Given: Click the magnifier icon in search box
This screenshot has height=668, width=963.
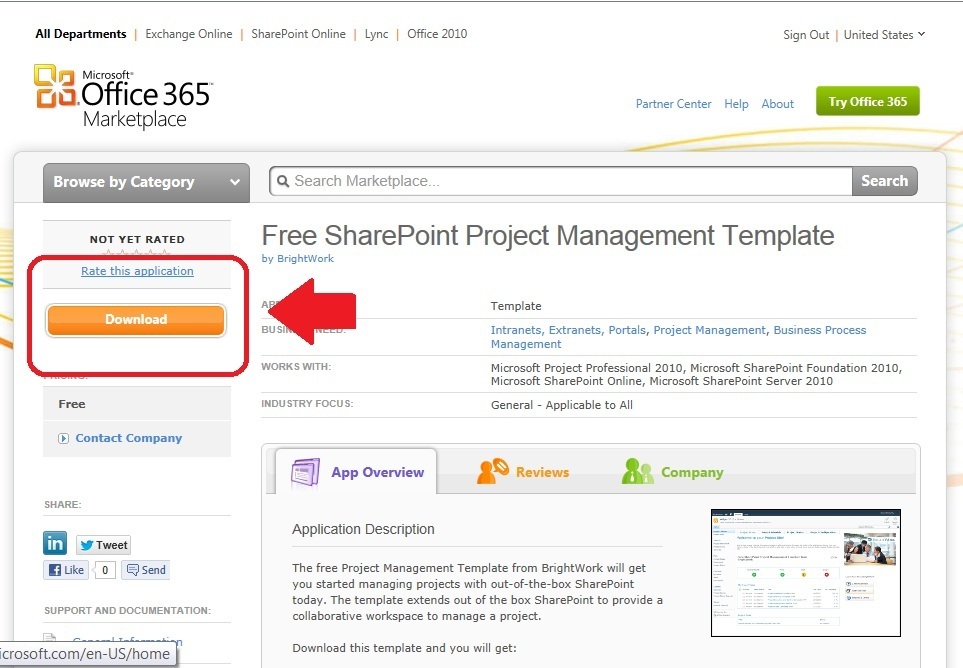Looking at the screenshot, I should (x=282, y=181).
